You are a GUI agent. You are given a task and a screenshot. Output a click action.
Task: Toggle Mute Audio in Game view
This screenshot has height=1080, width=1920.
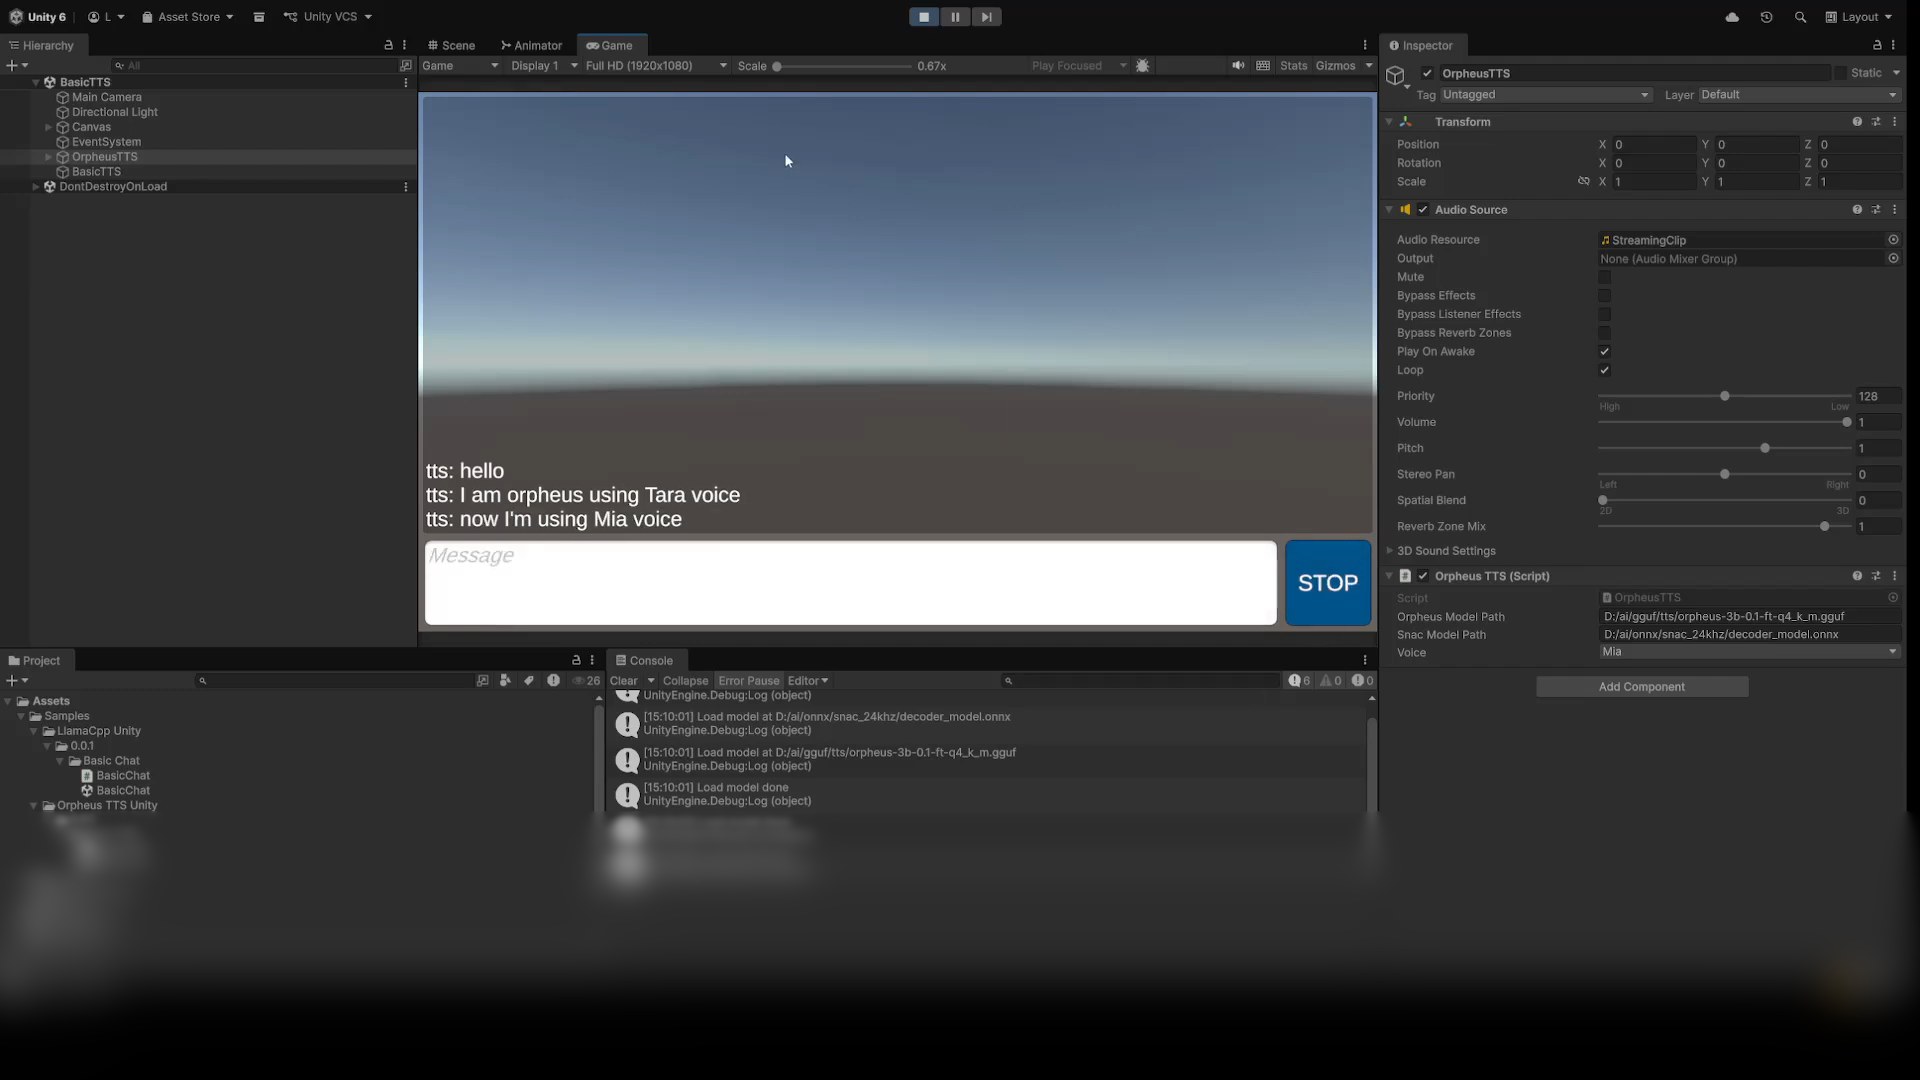pyautogui.click(x=1238, y=66)
